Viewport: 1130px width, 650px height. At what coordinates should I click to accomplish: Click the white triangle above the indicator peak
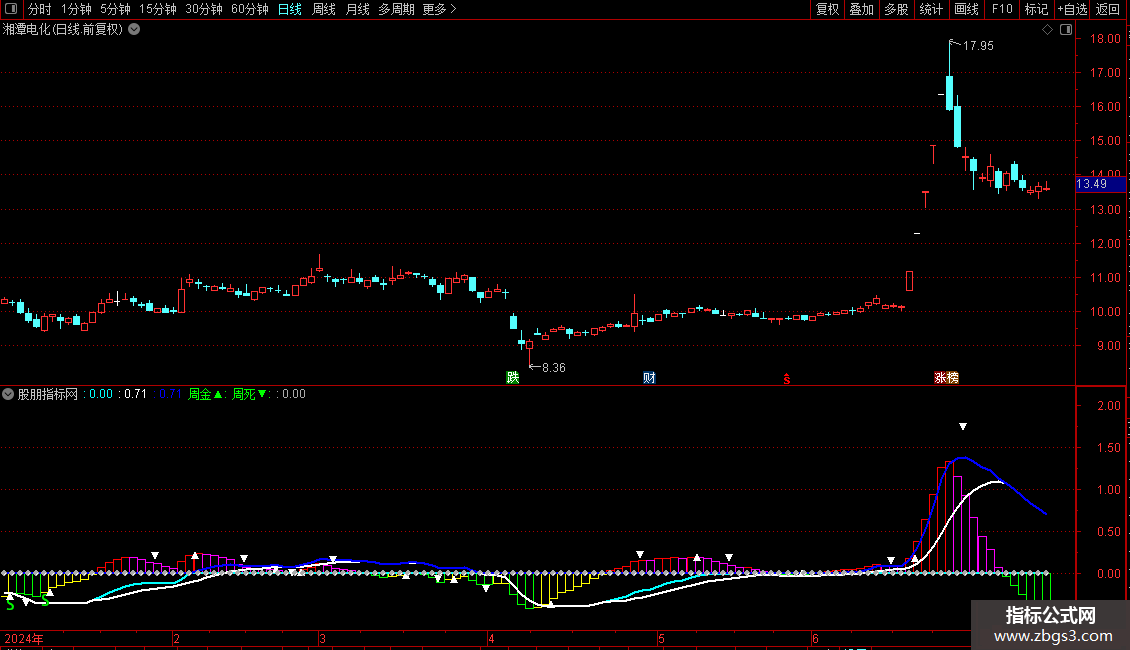click(963, 427)
